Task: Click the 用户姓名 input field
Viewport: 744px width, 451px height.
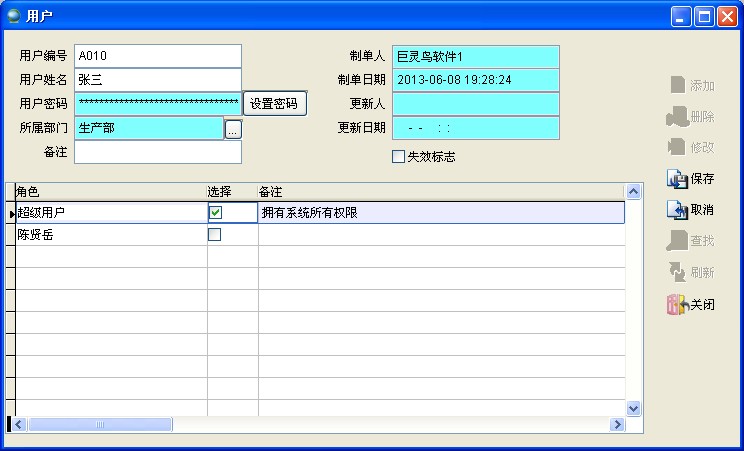Action: pos(158,80)
